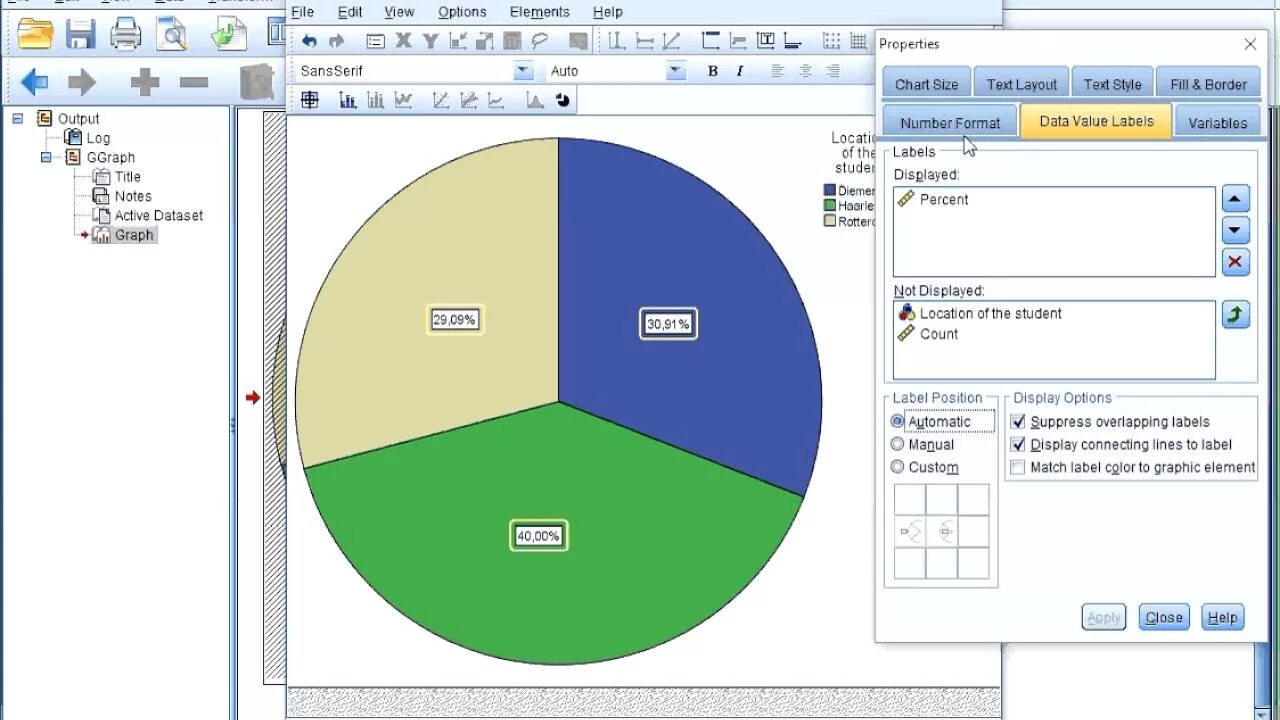
Task: Select the Log item in output tree
Action: [98, 138]
